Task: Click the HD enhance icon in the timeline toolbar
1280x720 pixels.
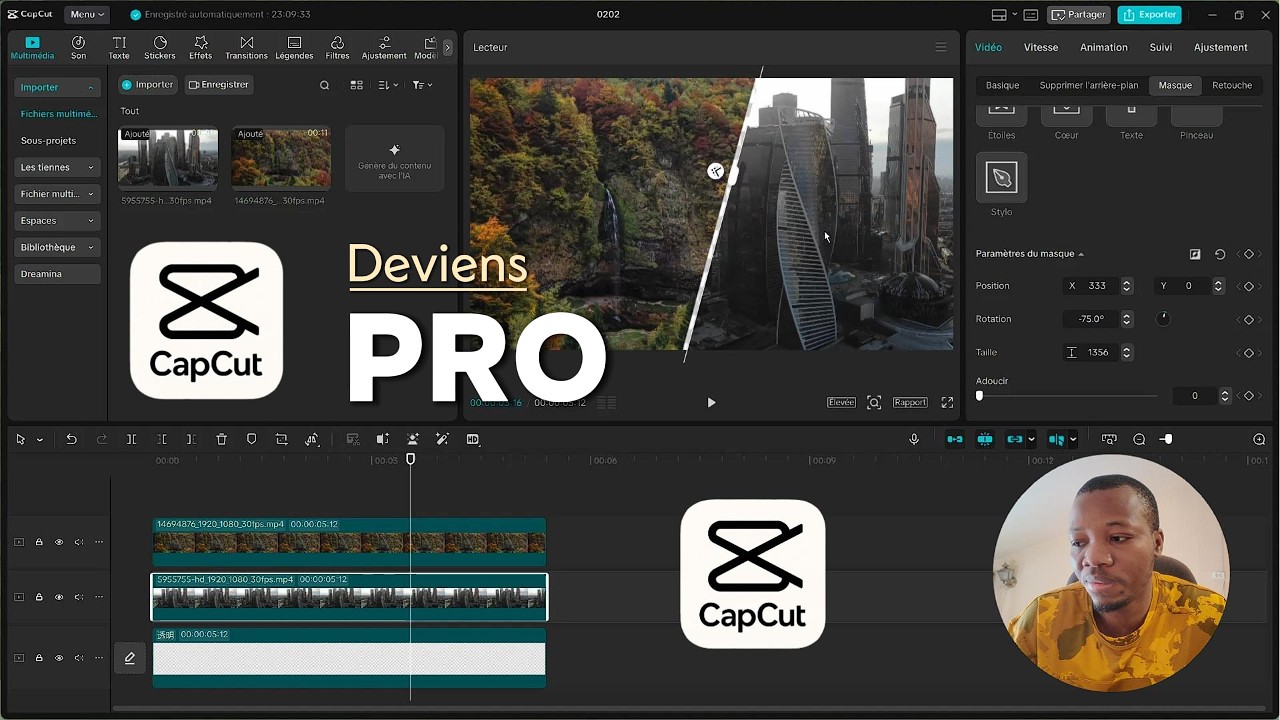Action: [x=473, y=439]
